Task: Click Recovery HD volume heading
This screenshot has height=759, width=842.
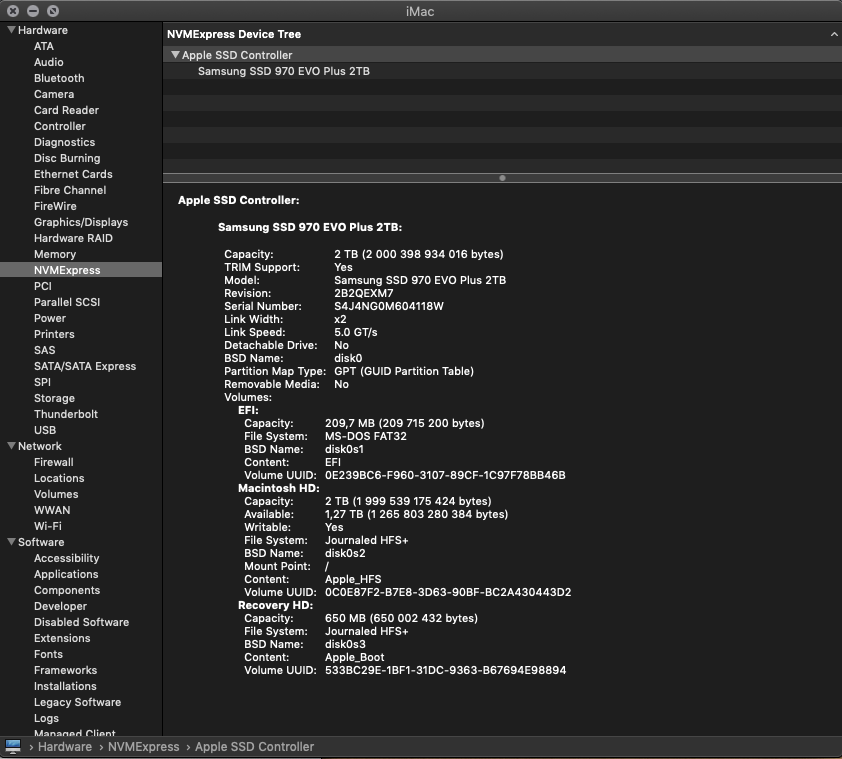Action: 275,605
